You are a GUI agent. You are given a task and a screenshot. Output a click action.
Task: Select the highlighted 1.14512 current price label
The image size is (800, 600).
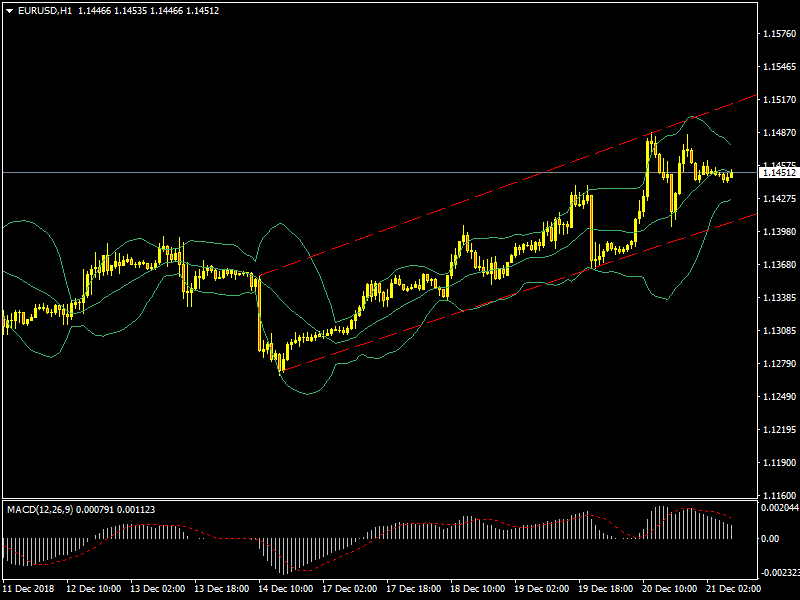tap(777, 173)
